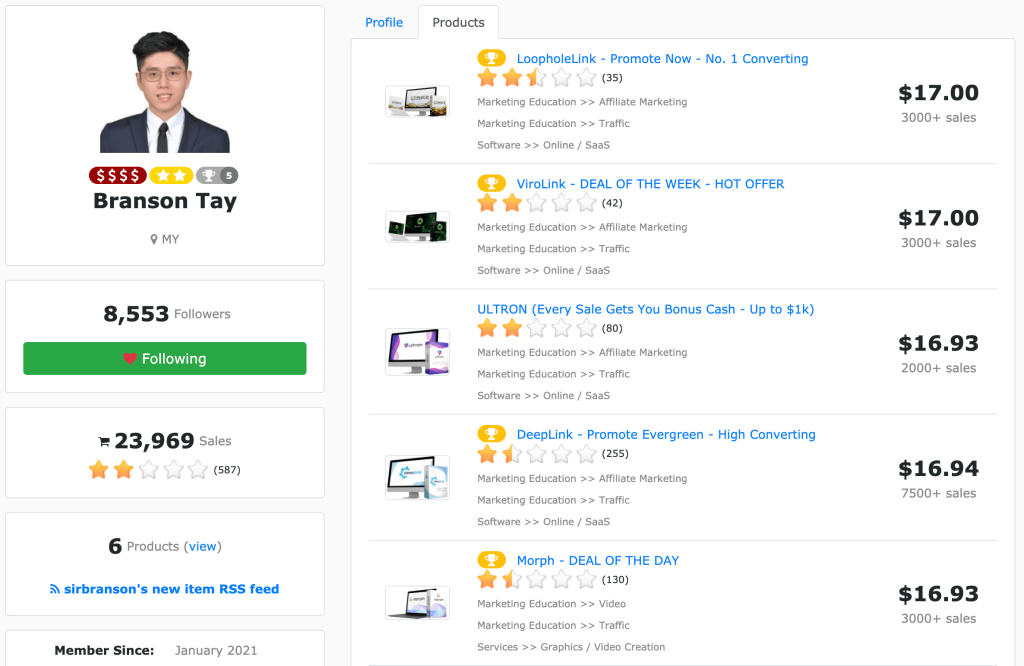Click the Morph product thumbnail
The image size is (1024, 666).
417,602
